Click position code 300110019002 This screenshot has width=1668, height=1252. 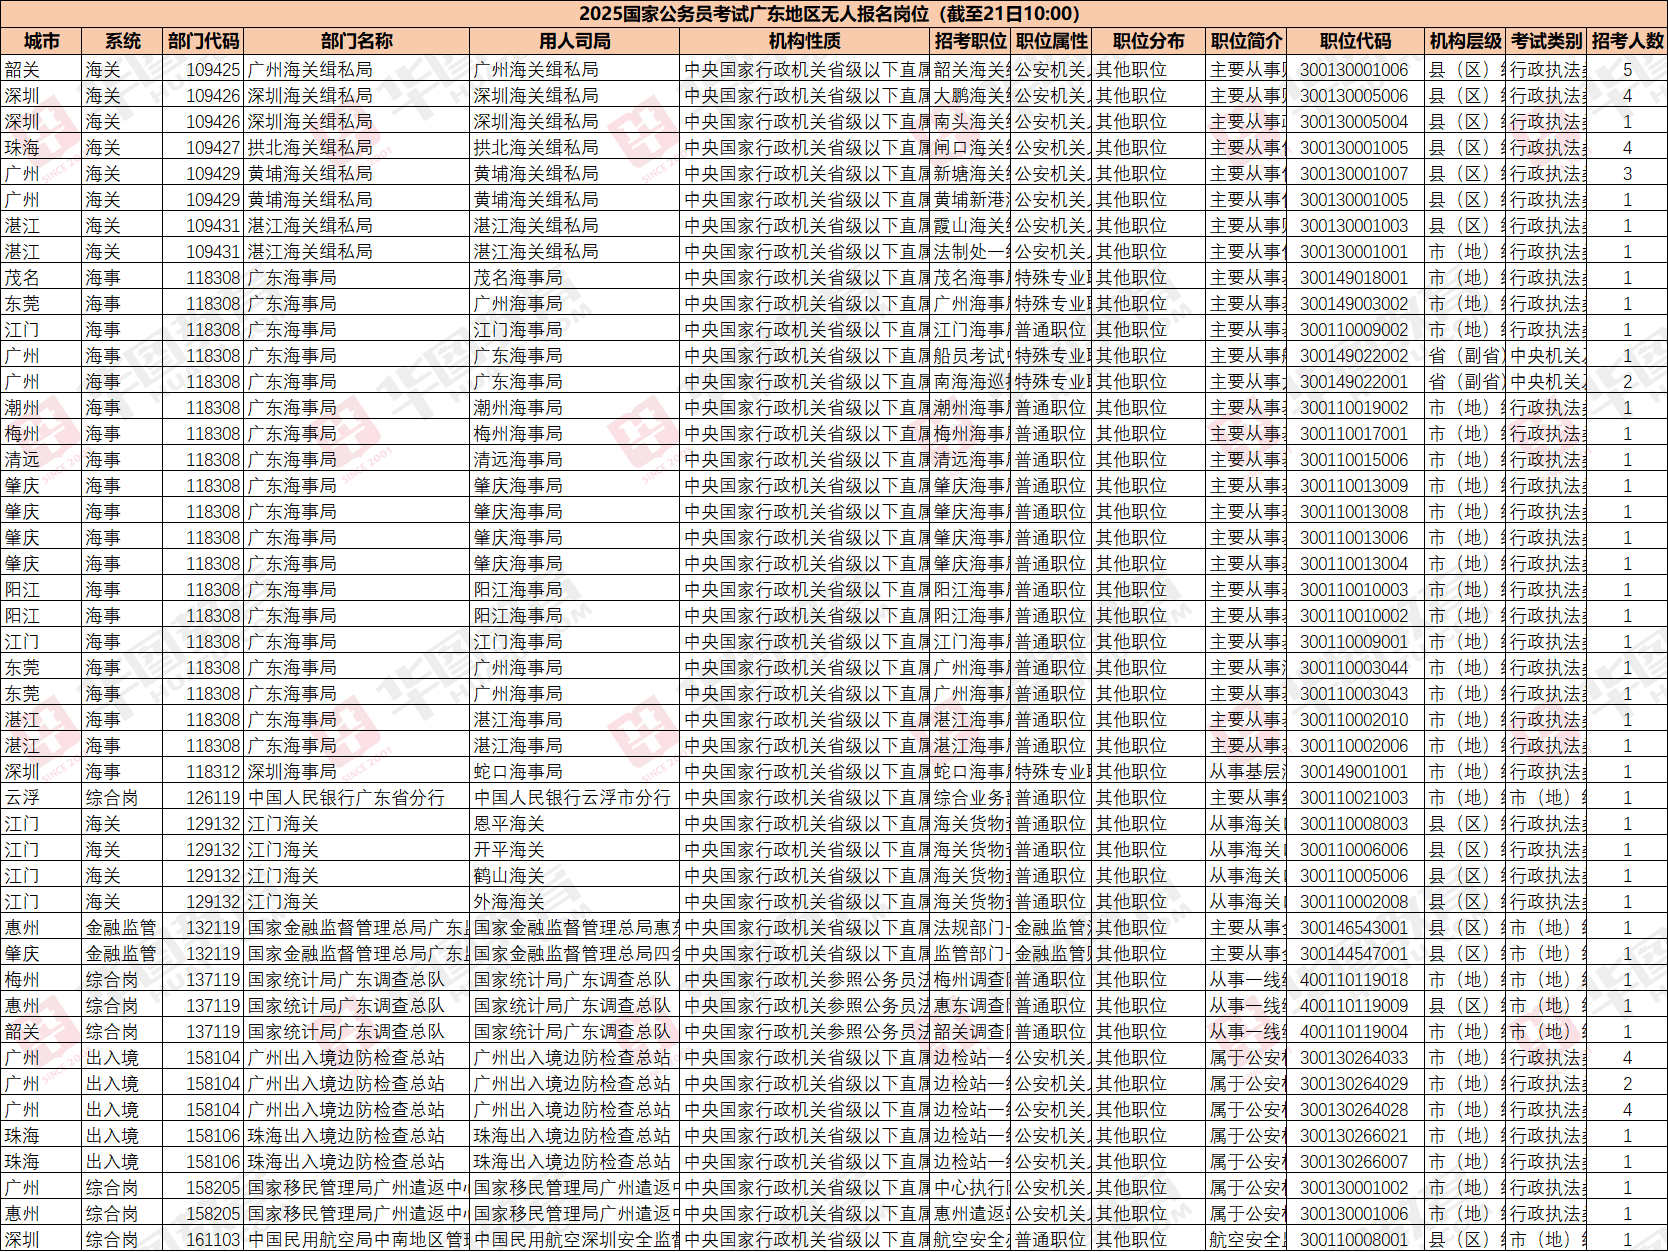tap(1356, 408)
